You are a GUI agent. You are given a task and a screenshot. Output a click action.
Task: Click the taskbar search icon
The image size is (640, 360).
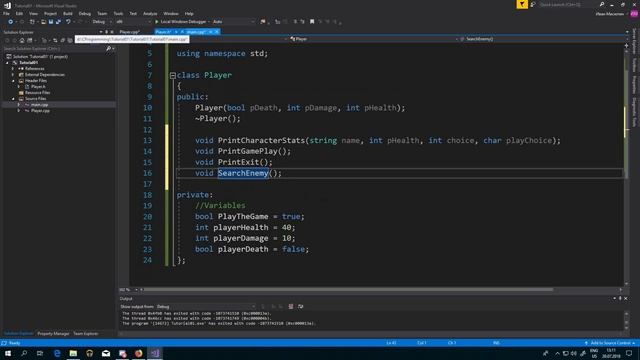(24, 353)
